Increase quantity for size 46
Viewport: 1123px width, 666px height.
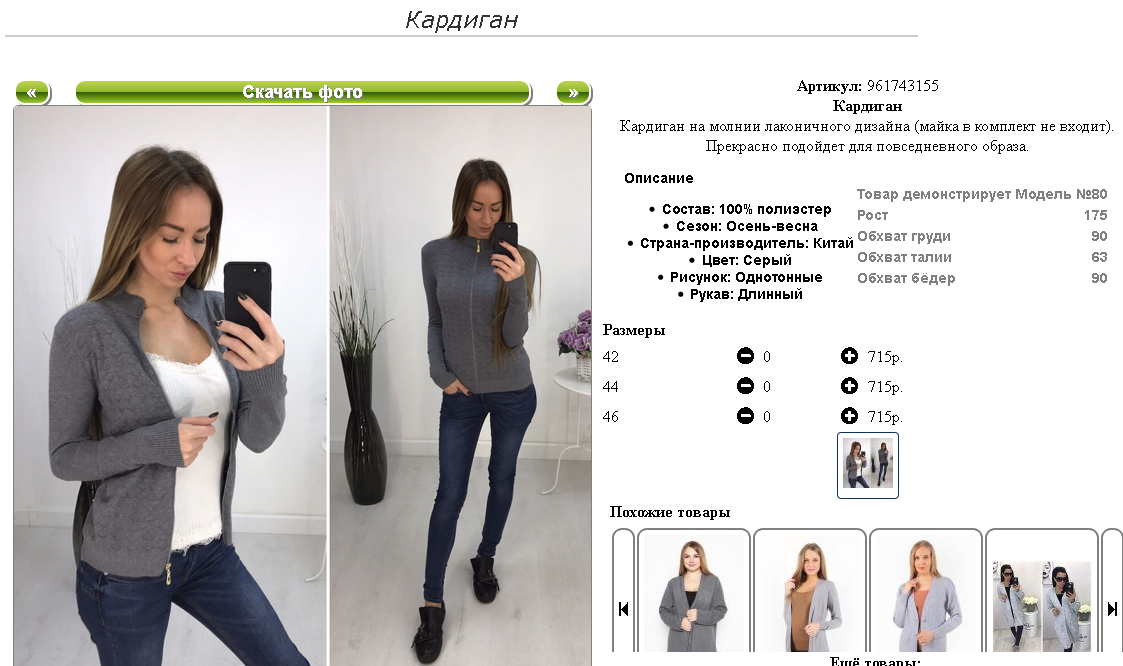pos(849,416)
